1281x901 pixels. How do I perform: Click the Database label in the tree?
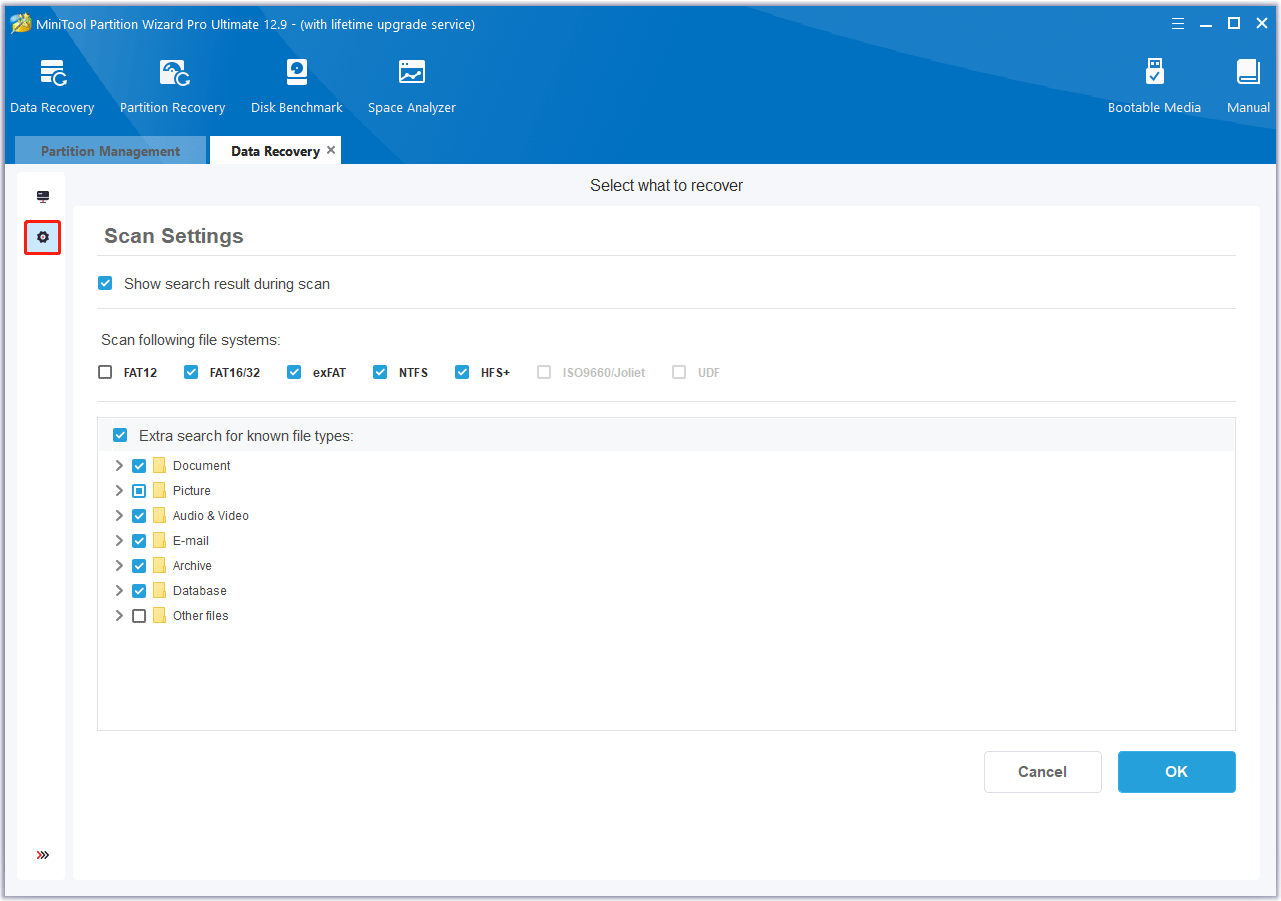pyautogui.click(x=199, y=591)
